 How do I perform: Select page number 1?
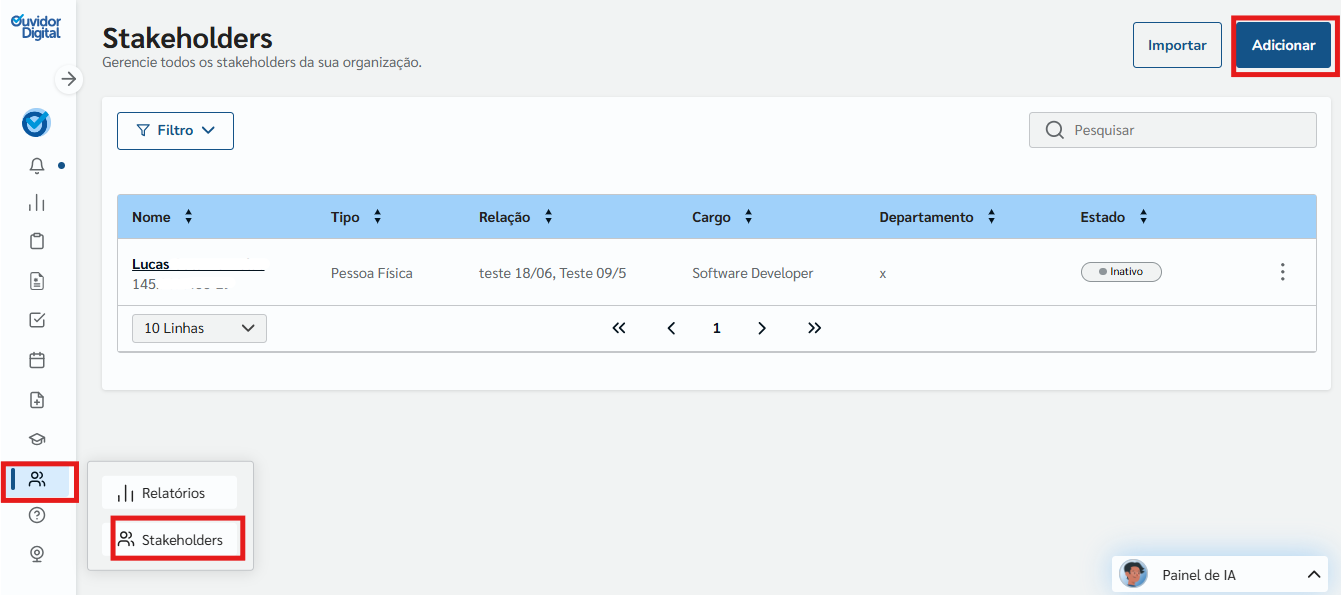[716, 328]
